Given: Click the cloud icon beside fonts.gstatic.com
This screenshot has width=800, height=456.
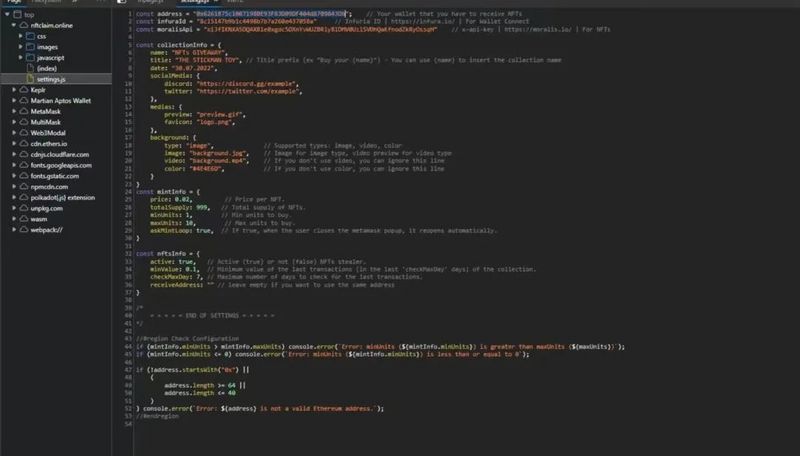Looking at the screenshot, I should point(24,175).
